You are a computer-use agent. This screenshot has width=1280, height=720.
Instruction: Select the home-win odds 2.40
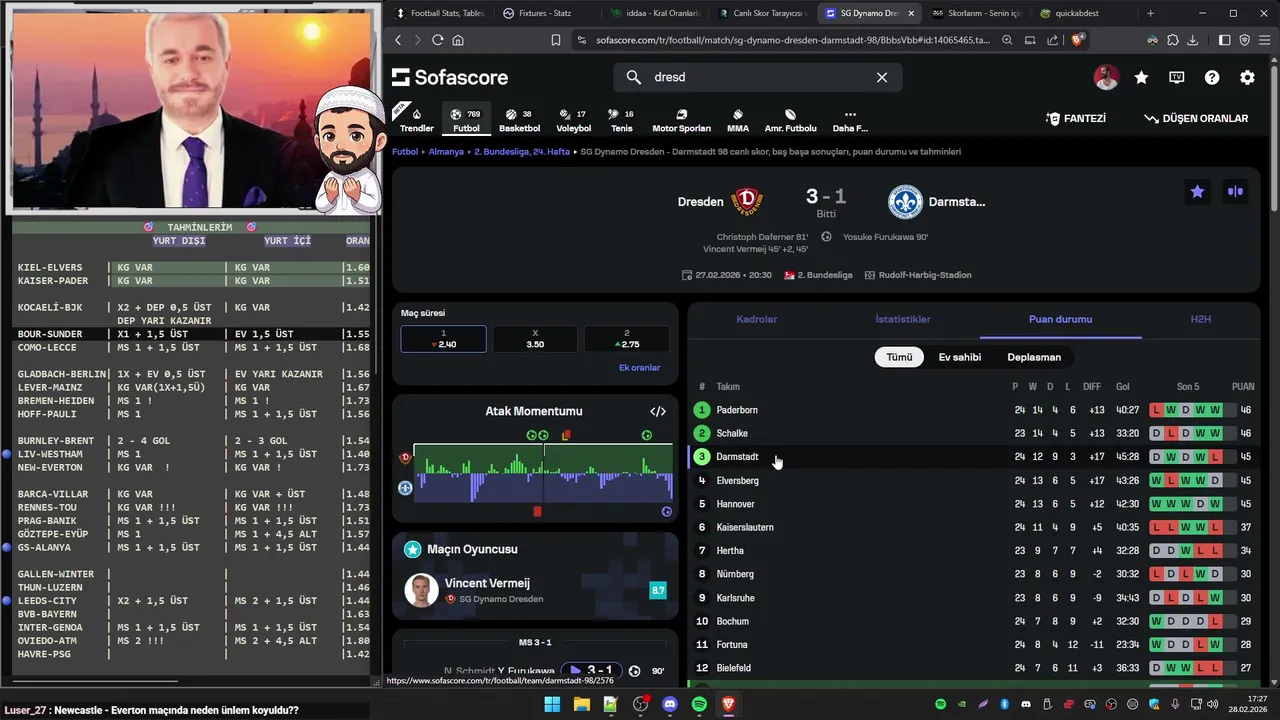(444, 339)
